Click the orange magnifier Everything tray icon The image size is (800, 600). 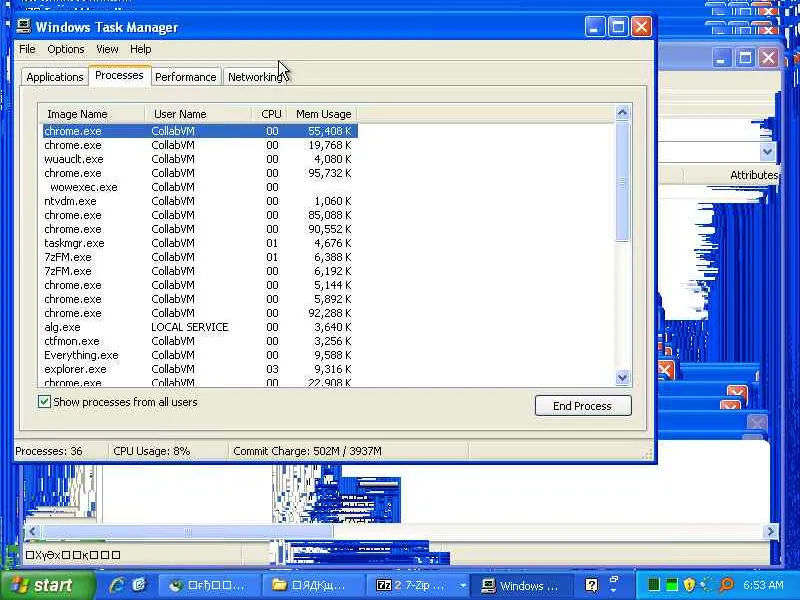727,585
